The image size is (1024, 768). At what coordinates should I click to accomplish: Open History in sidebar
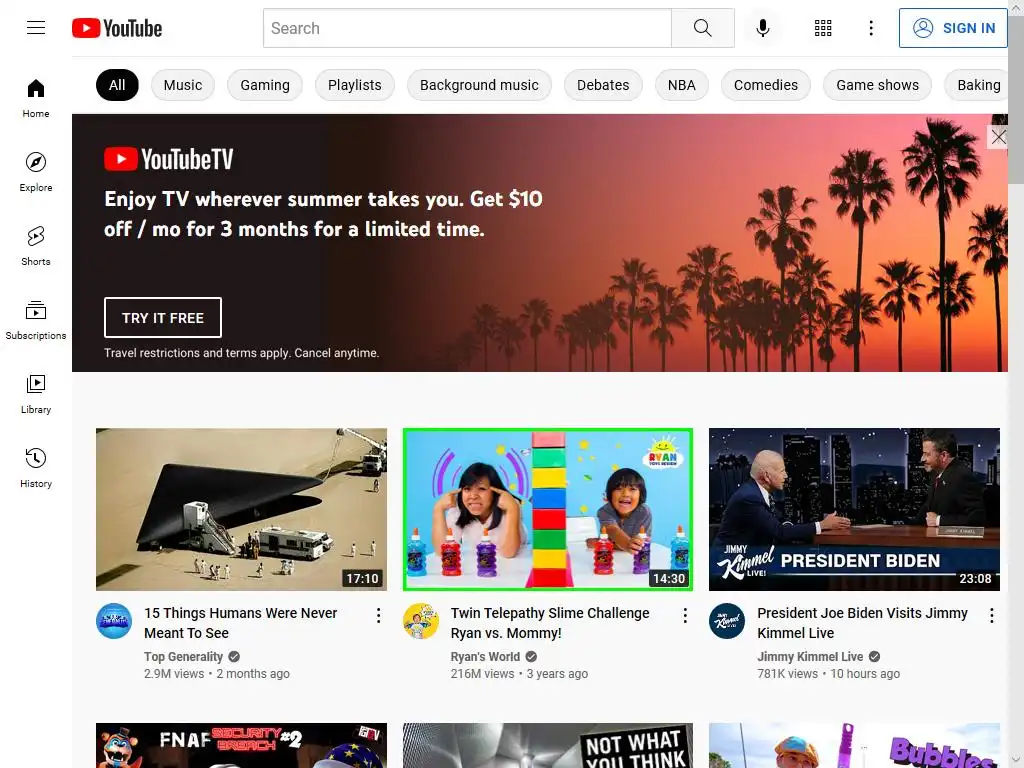(x=36, y=468)
